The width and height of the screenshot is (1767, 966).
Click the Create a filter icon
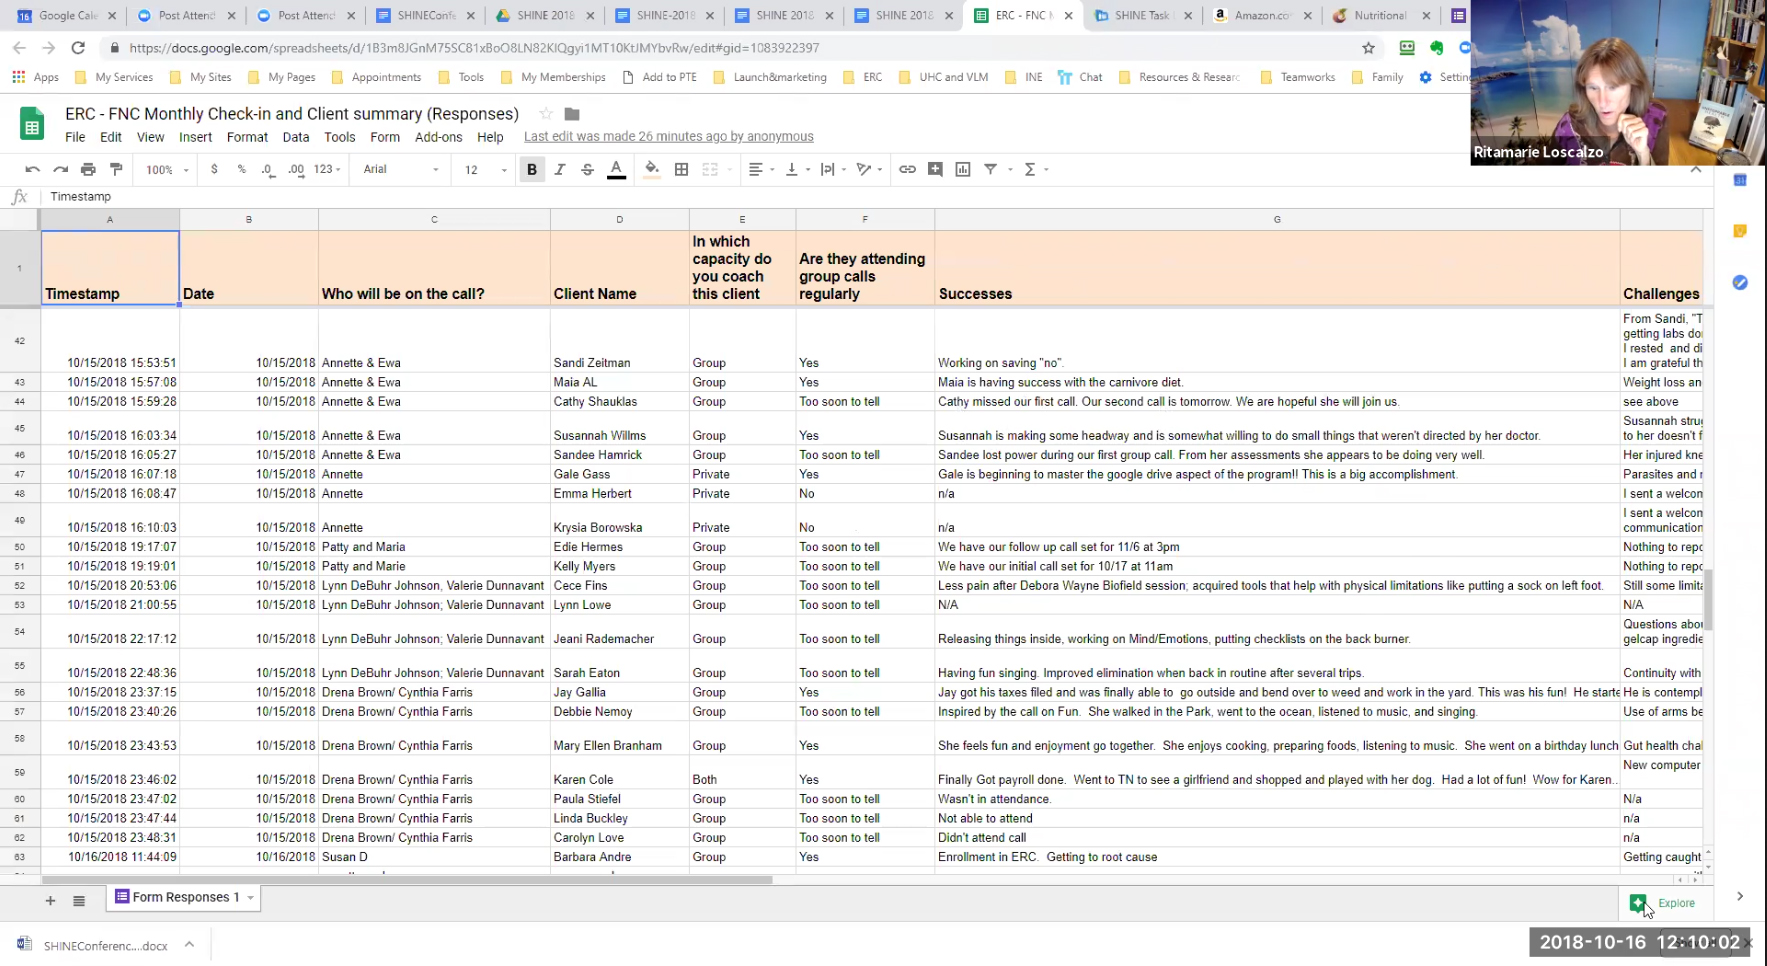coord(990,170)
